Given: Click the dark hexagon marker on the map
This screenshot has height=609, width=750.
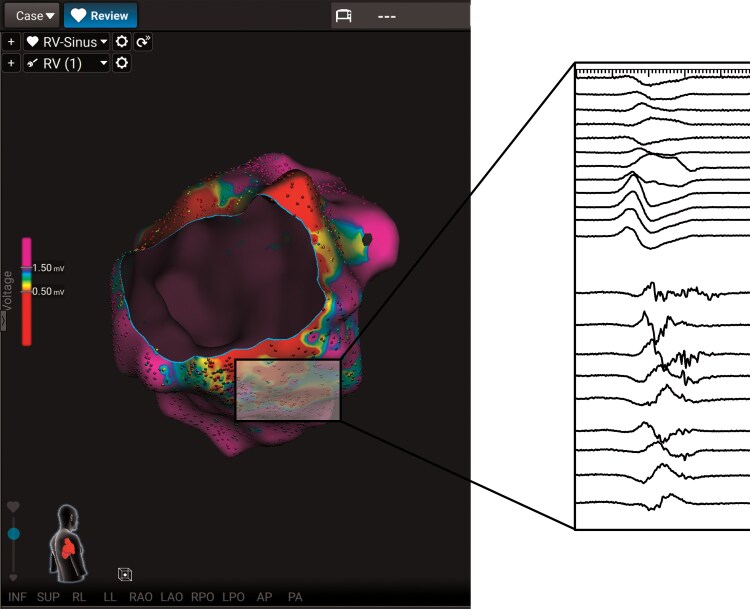Looking at the screenshot, I should [367, 240].
